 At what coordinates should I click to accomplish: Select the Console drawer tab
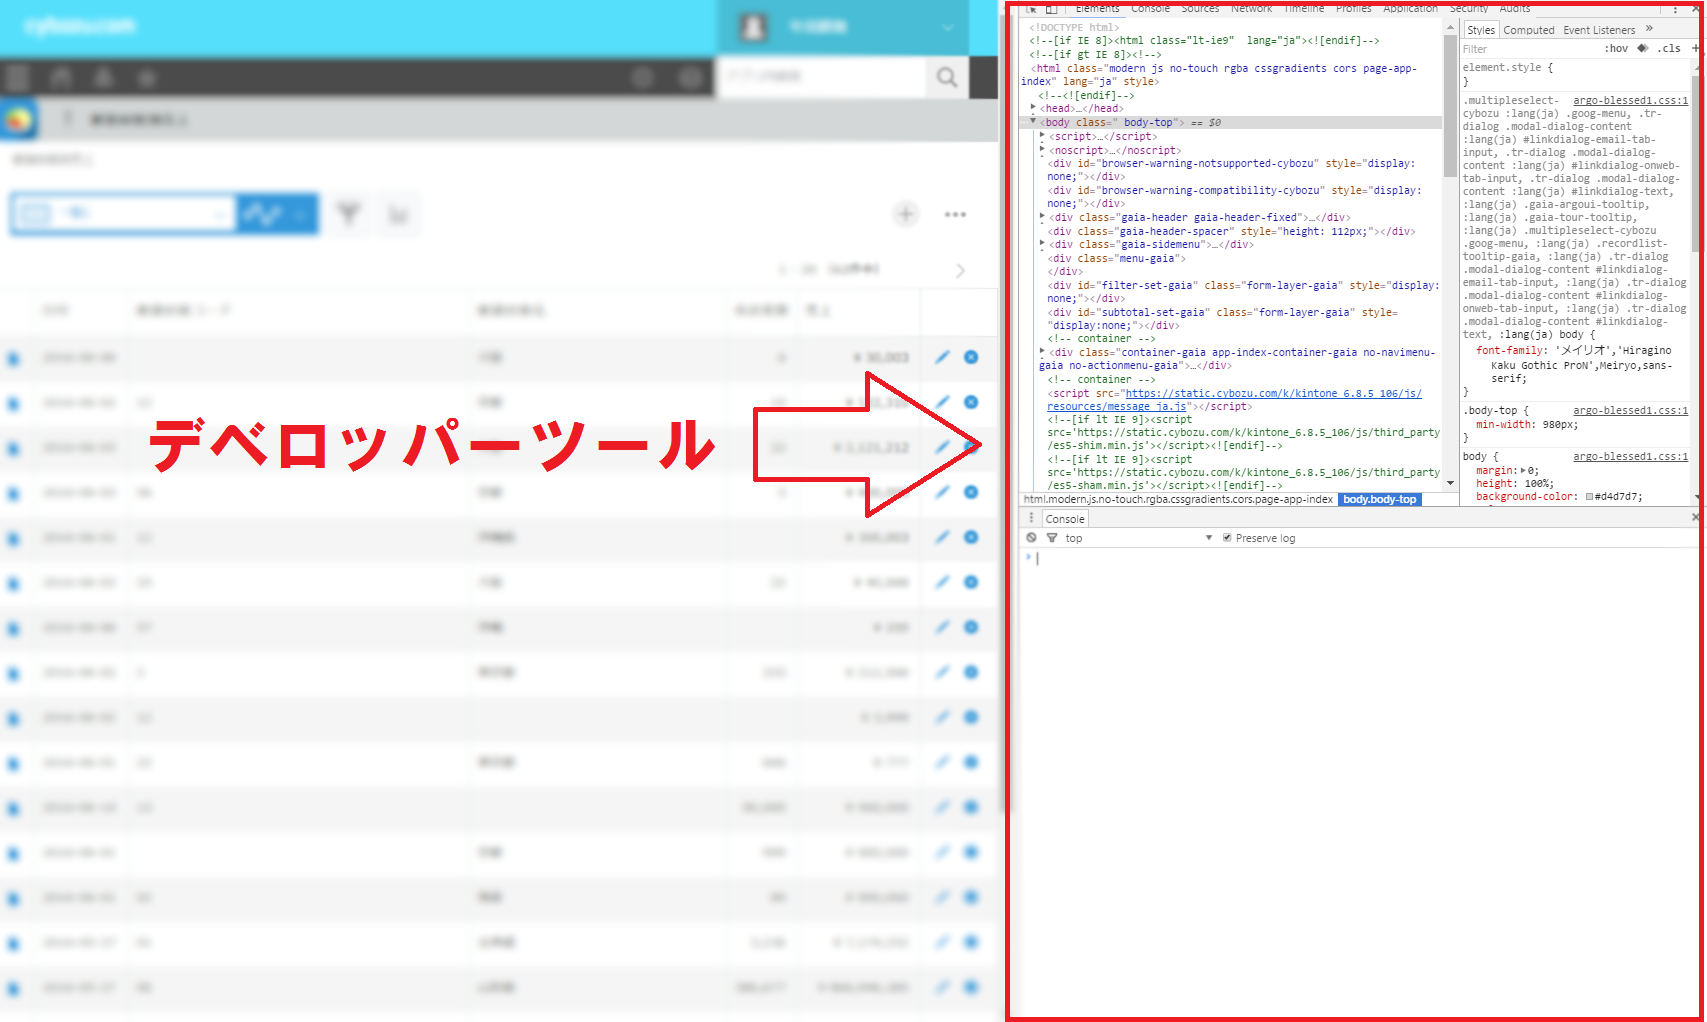tap(1064, 519)
